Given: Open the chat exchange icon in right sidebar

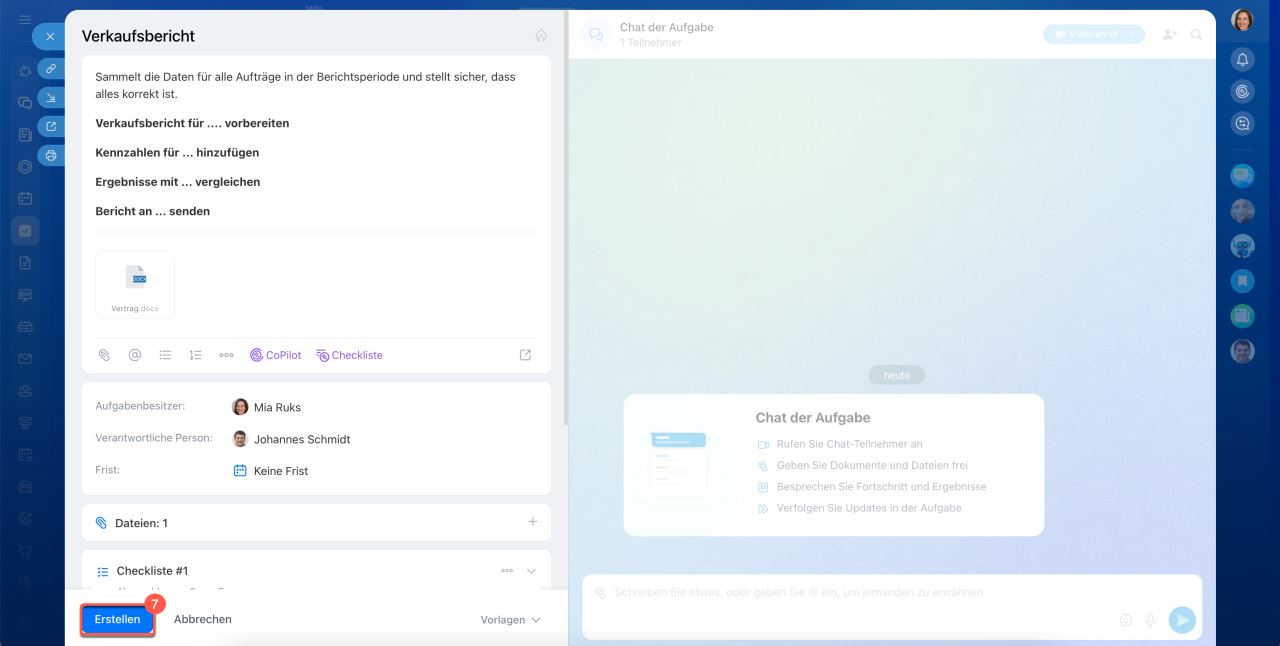Looking at the screenshot, I should coord(1242,123).
